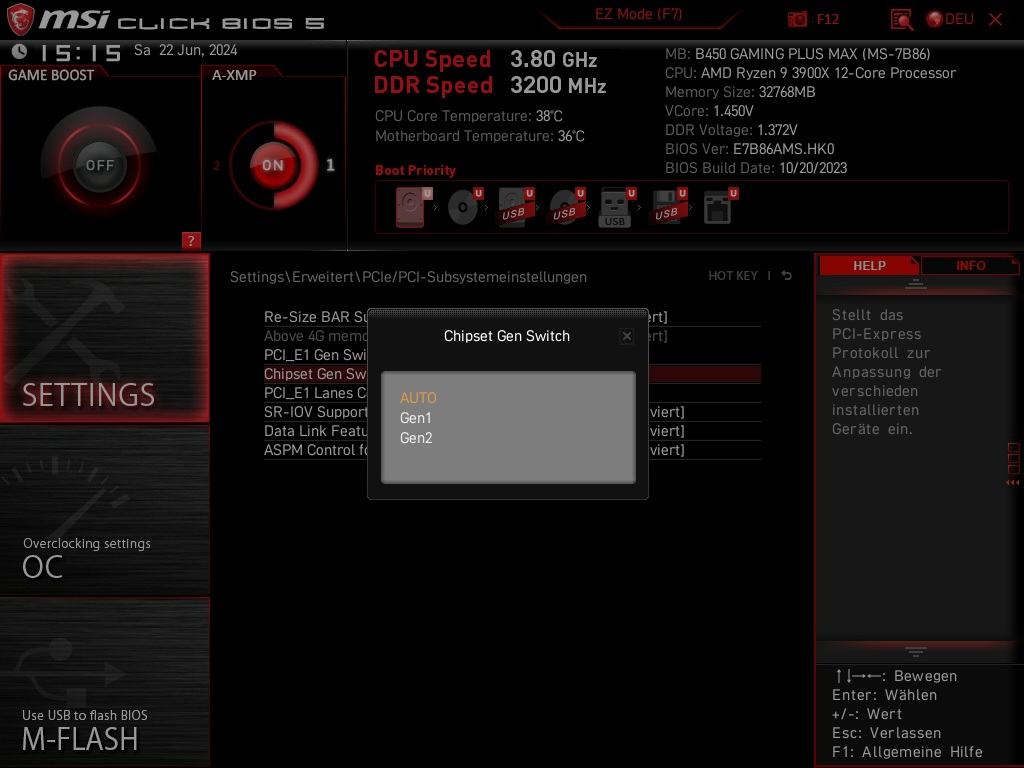Open the GAME BOOST question mark help

pos(191,240)
